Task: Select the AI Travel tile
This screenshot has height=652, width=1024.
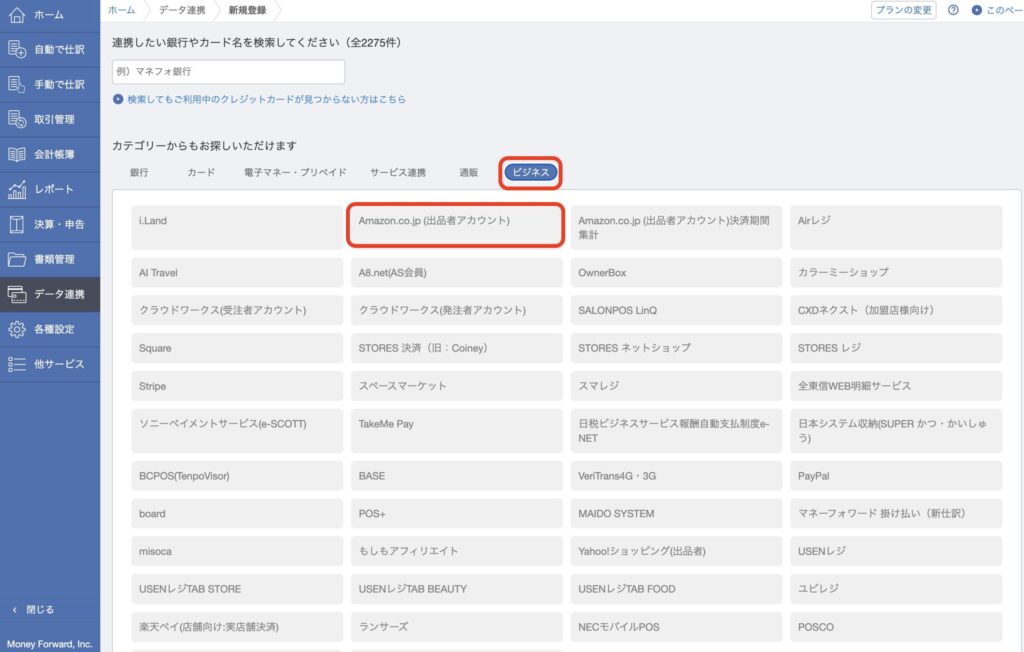Action: [x=237, y=272]
